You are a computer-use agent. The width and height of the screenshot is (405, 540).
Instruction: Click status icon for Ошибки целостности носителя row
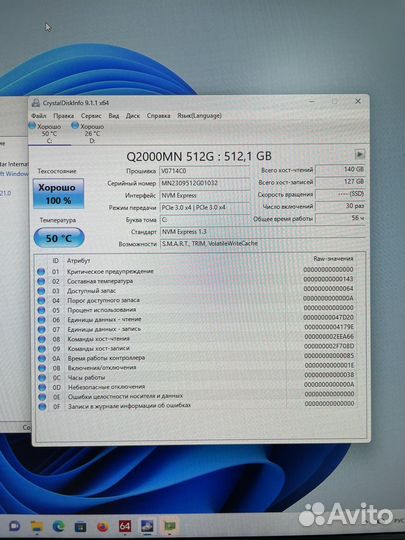[x=42, y=397]
